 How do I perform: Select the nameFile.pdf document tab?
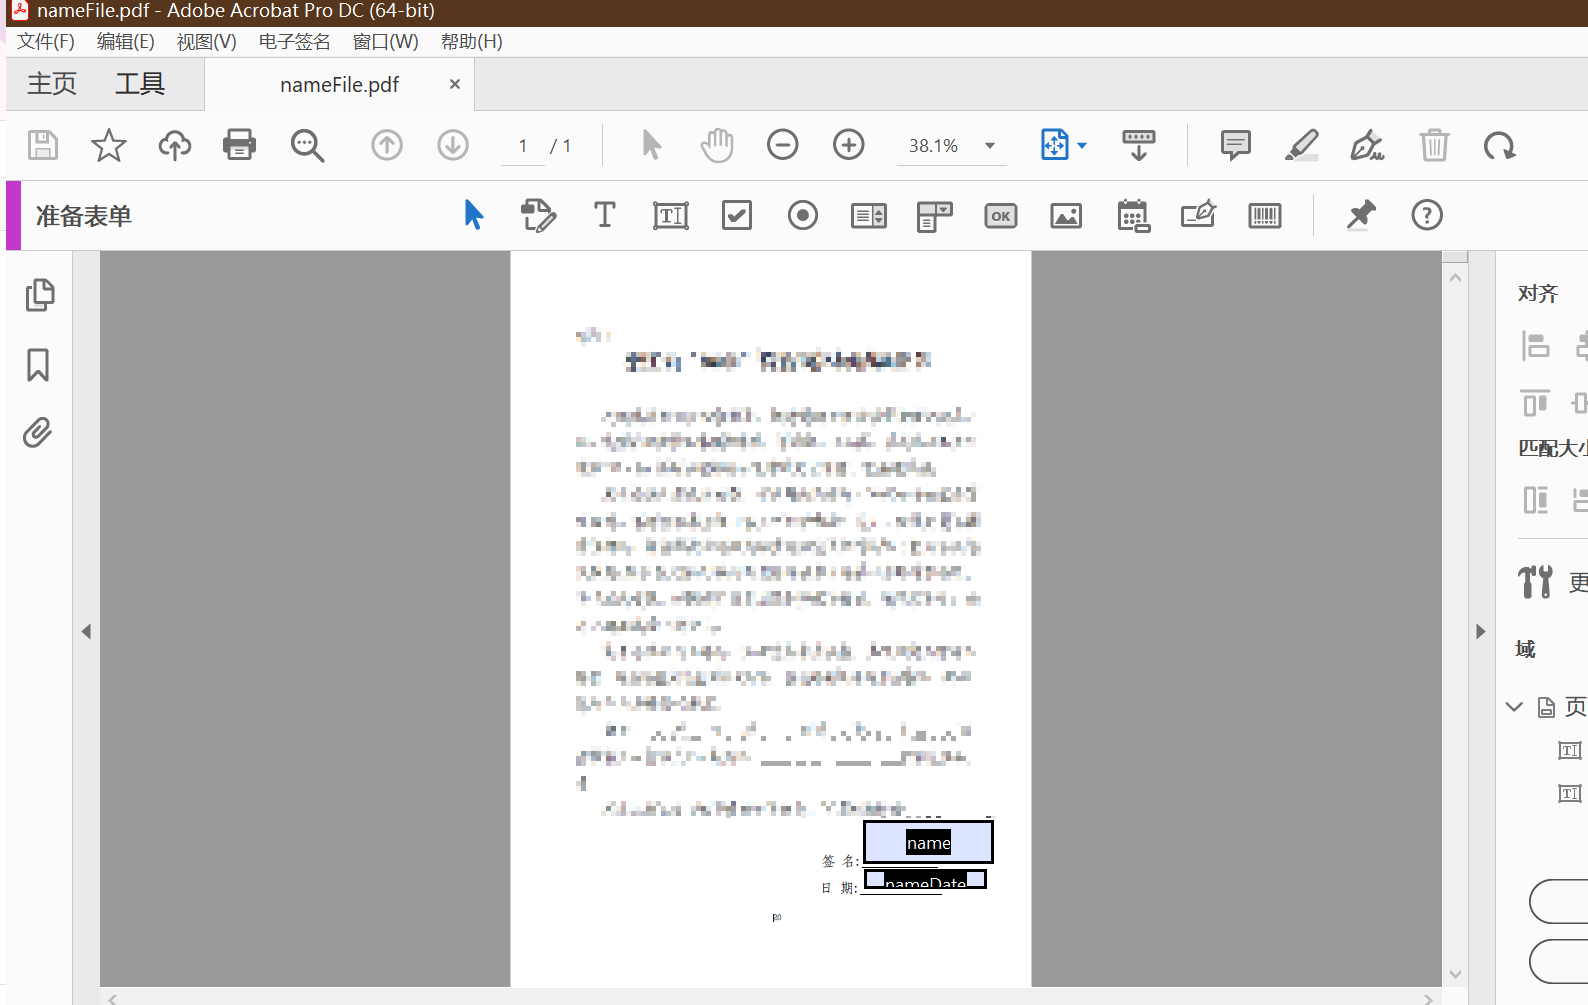(340, 85)
